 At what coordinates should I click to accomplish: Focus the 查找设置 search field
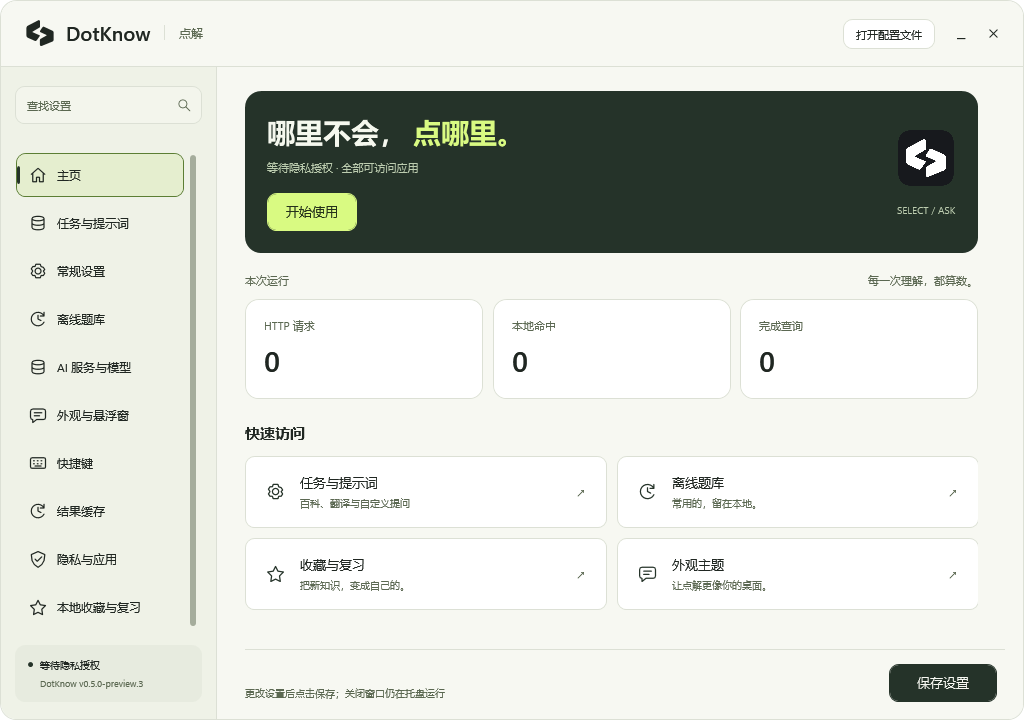108,105
